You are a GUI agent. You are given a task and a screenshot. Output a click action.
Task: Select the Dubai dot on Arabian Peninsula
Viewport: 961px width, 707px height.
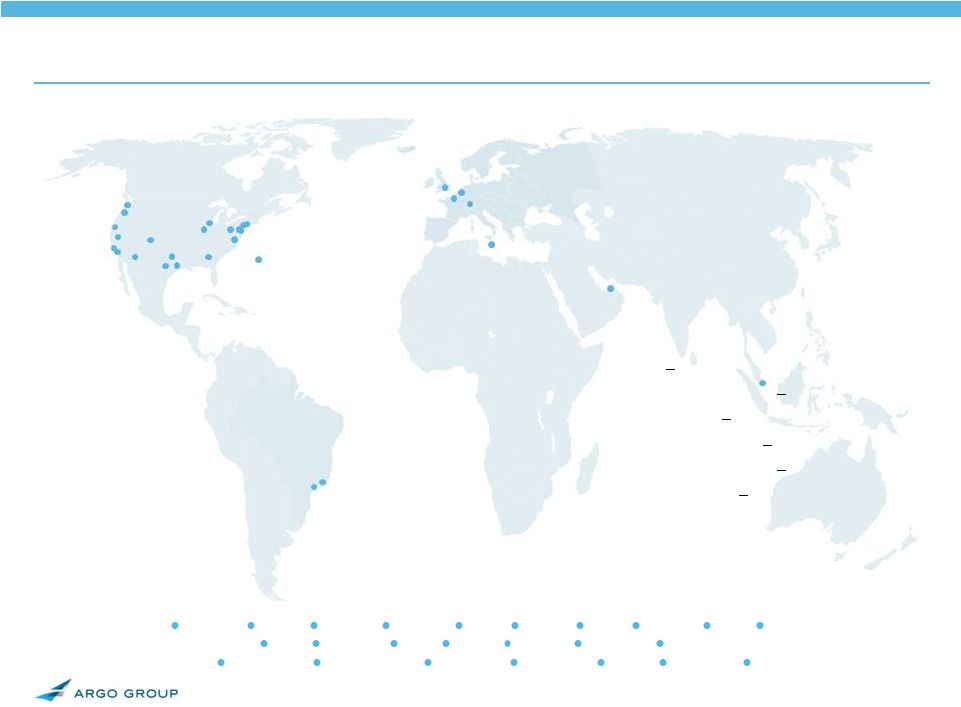point(610,289)
